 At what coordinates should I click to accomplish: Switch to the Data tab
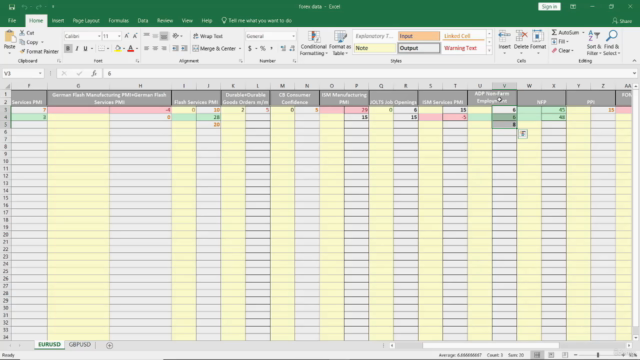(142, 20)
